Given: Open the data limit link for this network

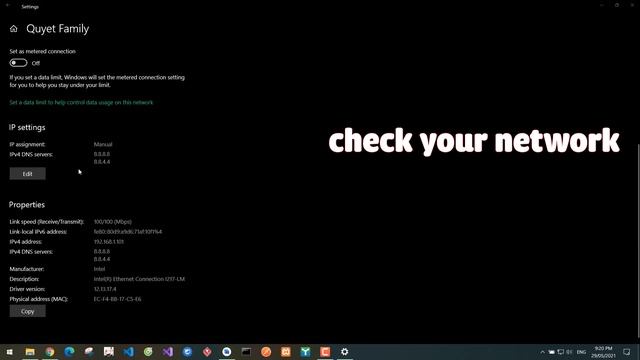Looking at the screenshot, I should [81, 102].
